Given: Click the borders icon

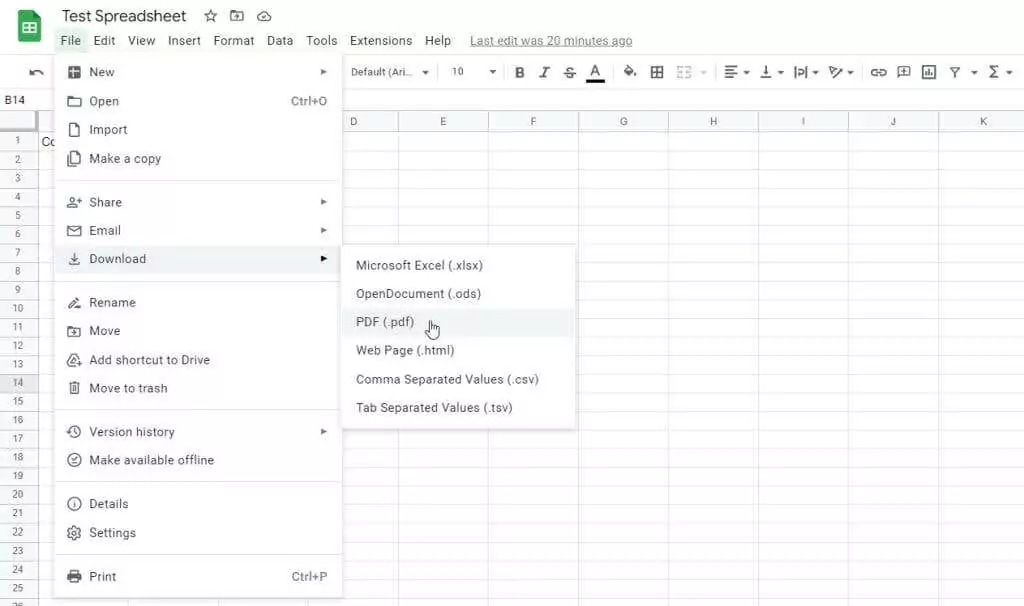Looking at the screenshot, I should tap(657, 72).
